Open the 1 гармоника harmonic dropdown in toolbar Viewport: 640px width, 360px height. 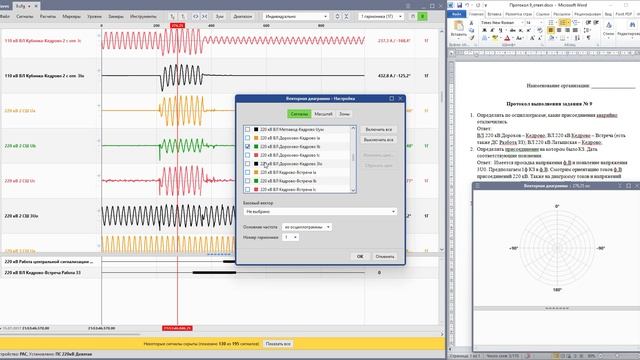click(381, 16)
